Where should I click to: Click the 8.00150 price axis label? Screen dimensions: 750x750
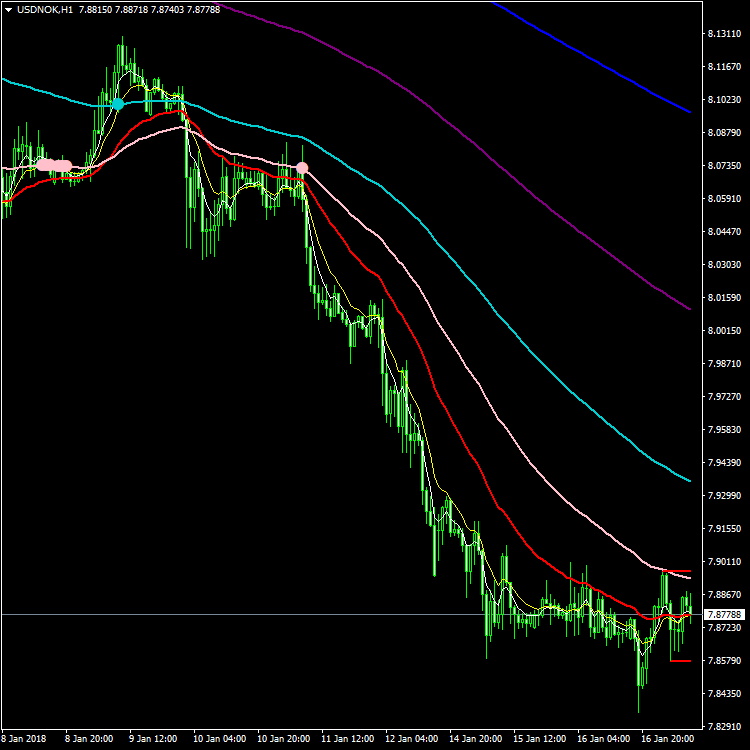[x=724, y=331]
